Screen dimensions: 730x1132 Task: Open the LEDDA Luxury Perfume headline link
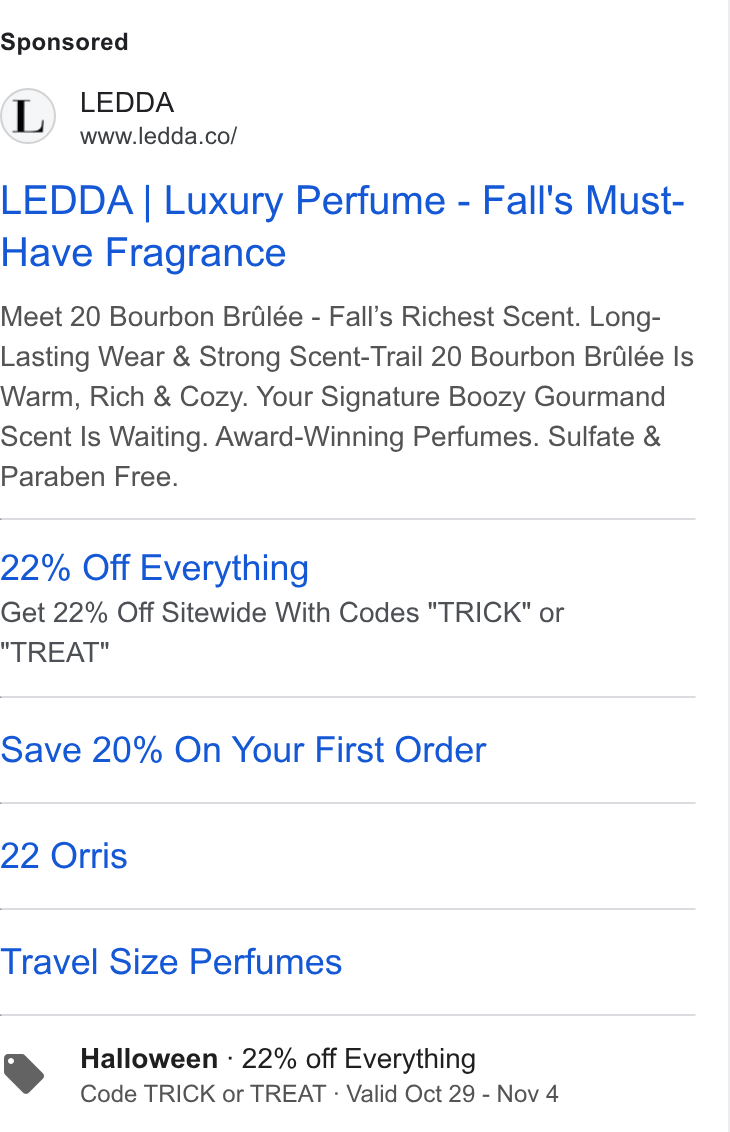coord(342,227)
